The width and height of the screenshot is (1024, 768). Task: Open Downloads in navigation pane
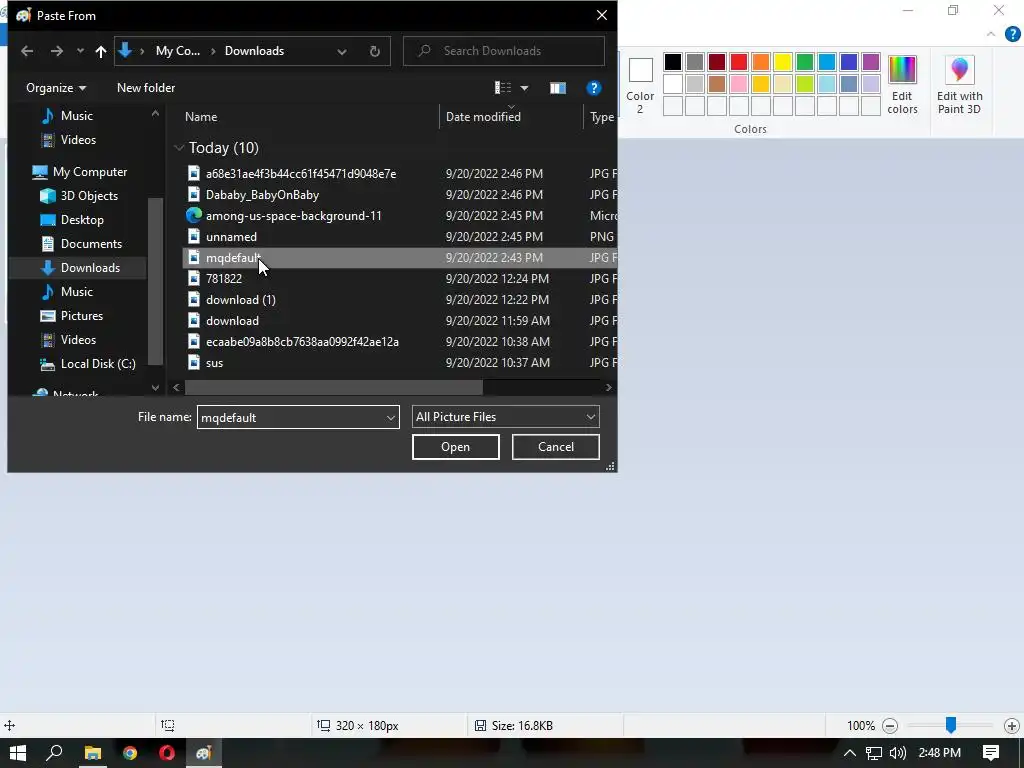click(x=90, y=268)
